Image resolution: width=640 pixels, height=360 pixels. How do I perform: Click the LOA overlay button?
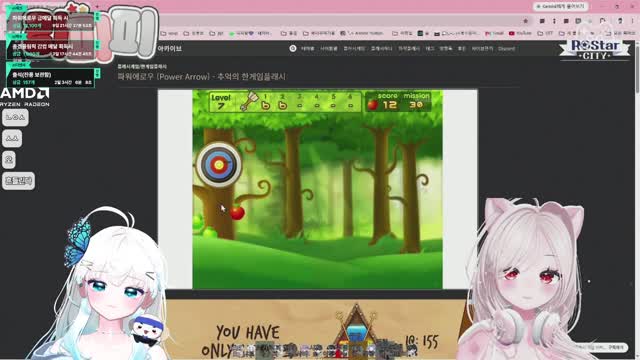click(x=16, y=118)
